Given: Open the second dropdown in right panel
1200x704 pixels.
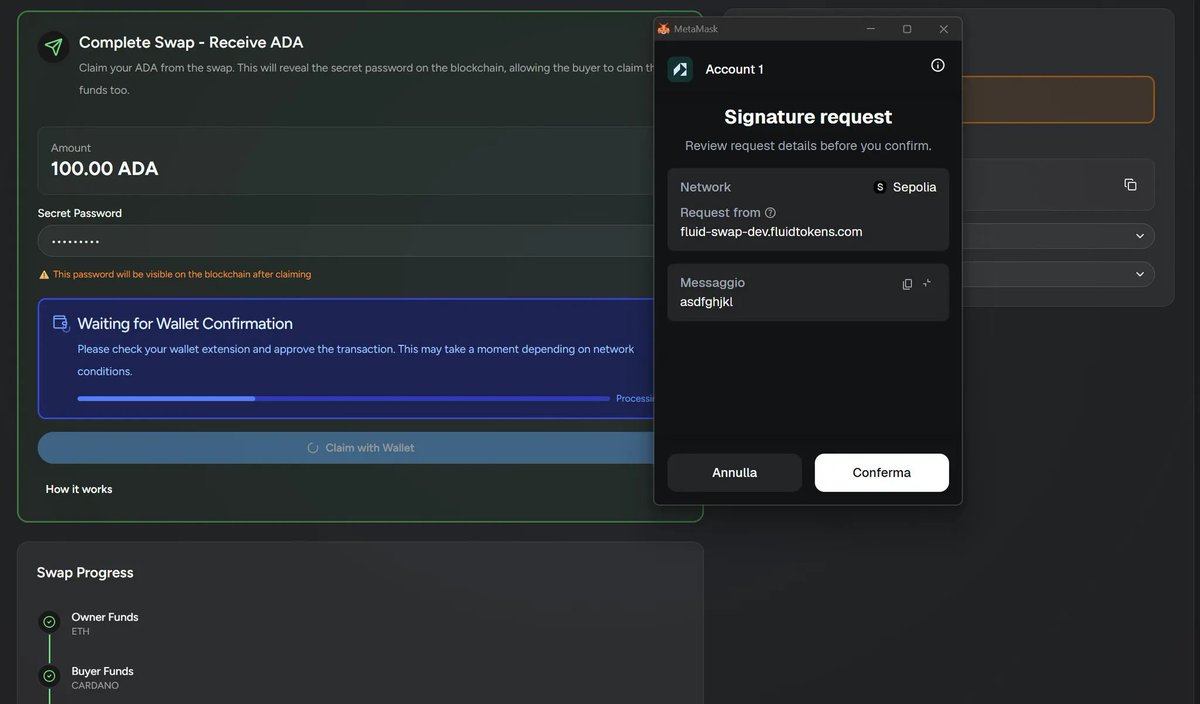Looking at the screenshot, I should pos(1139,273).
